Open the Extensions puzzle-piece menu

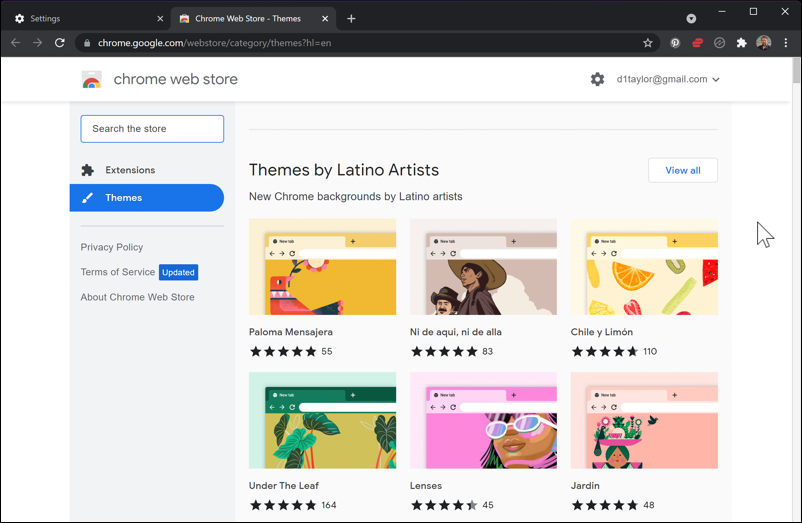pyautogui.click(x=742, y=43)
